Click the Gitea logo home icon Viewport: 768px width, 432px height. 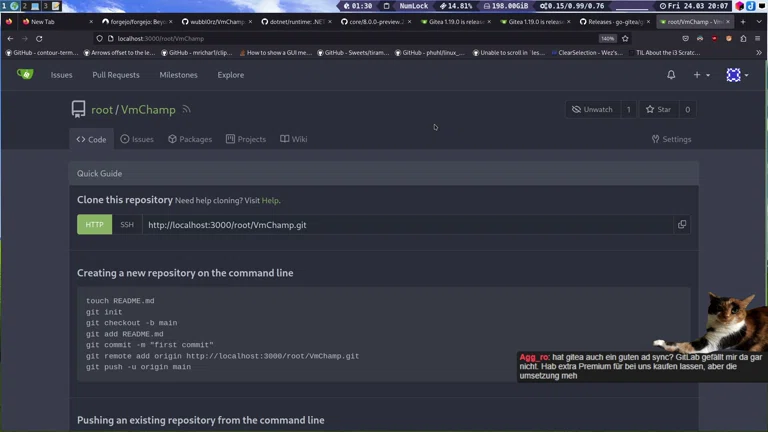(x=25, y=74)
